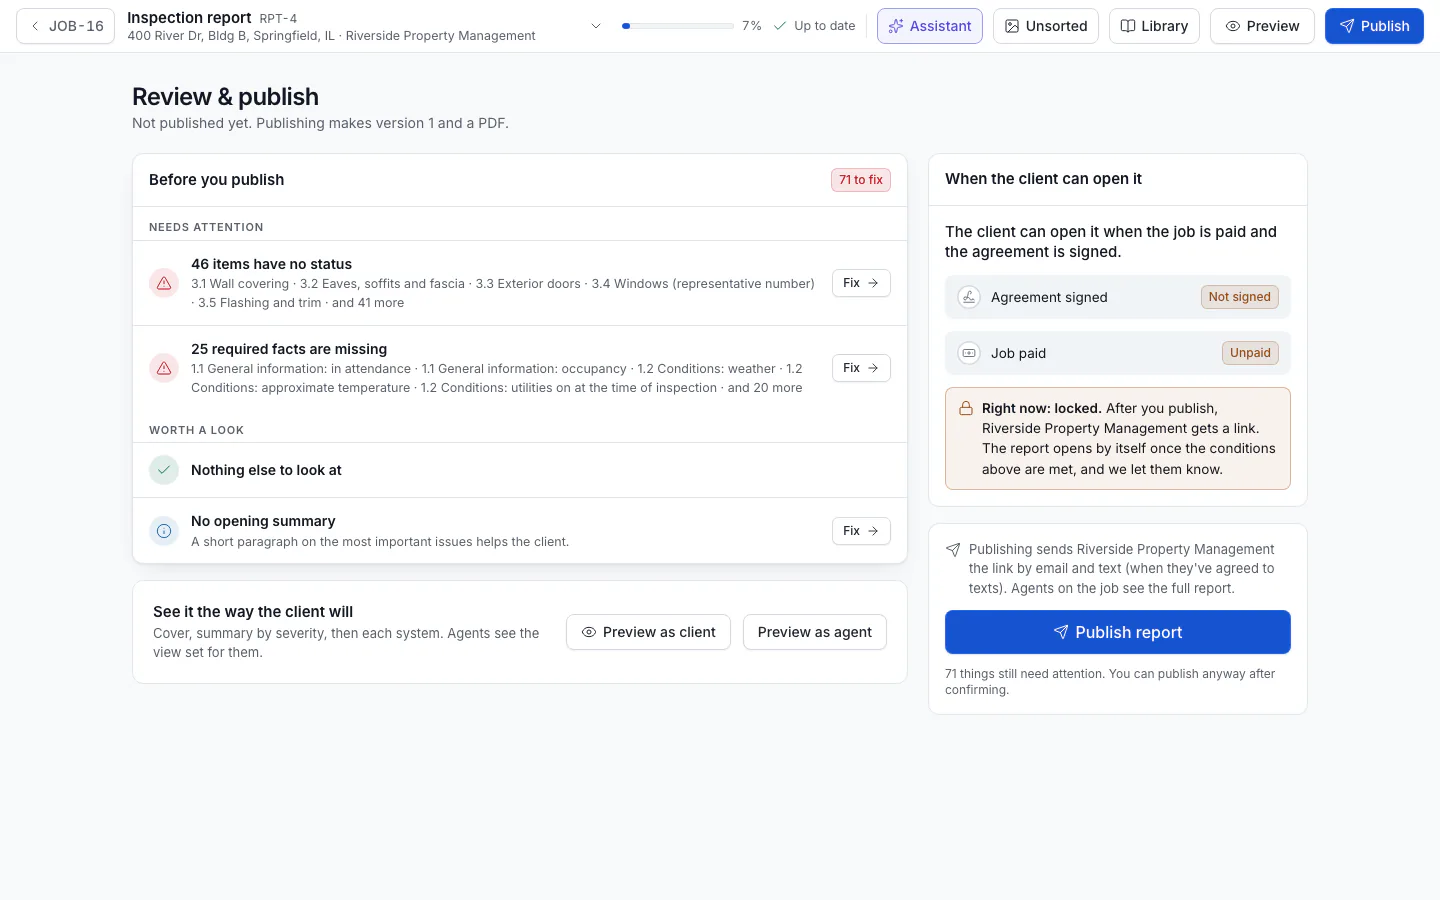The image size is (1440, 900).
Task: Click the 71 to fix badge
Action: click(x=861, y=180)
